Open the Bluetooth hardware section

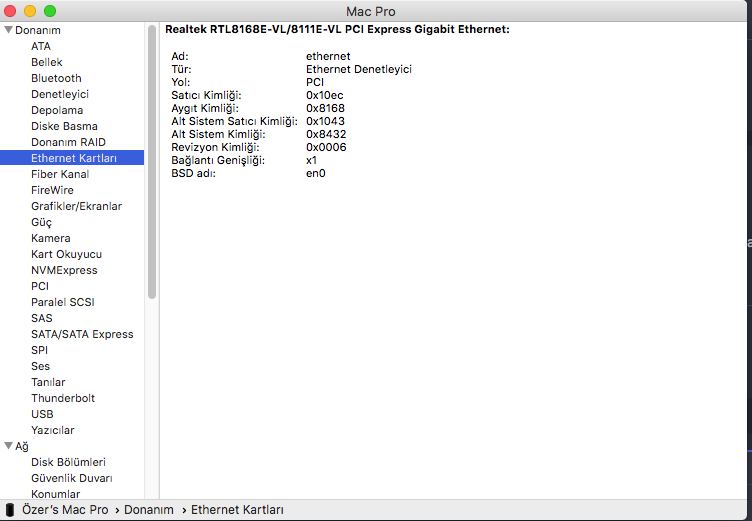[x=56, y=78]
